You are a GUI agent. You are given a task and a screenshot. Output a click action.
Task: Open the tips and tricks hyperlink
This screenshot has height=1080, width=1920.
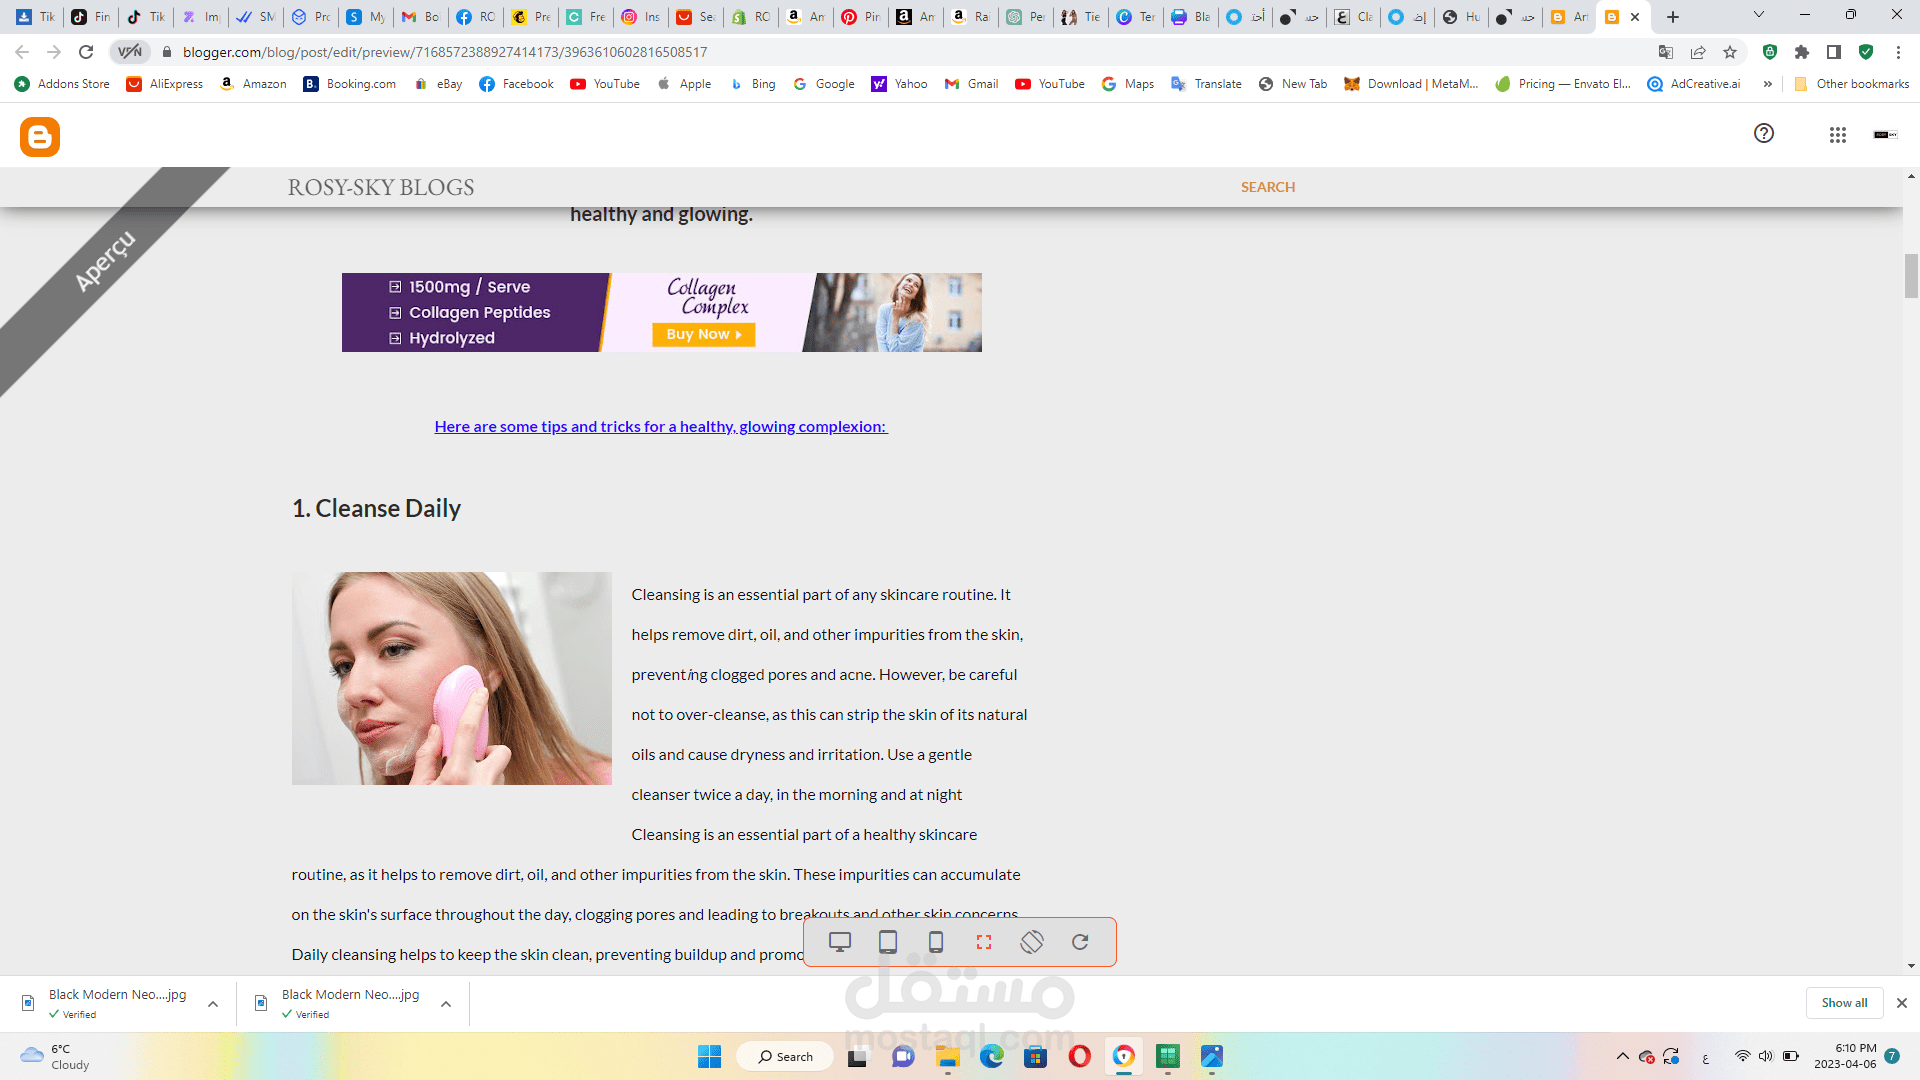tap(661, 427)
